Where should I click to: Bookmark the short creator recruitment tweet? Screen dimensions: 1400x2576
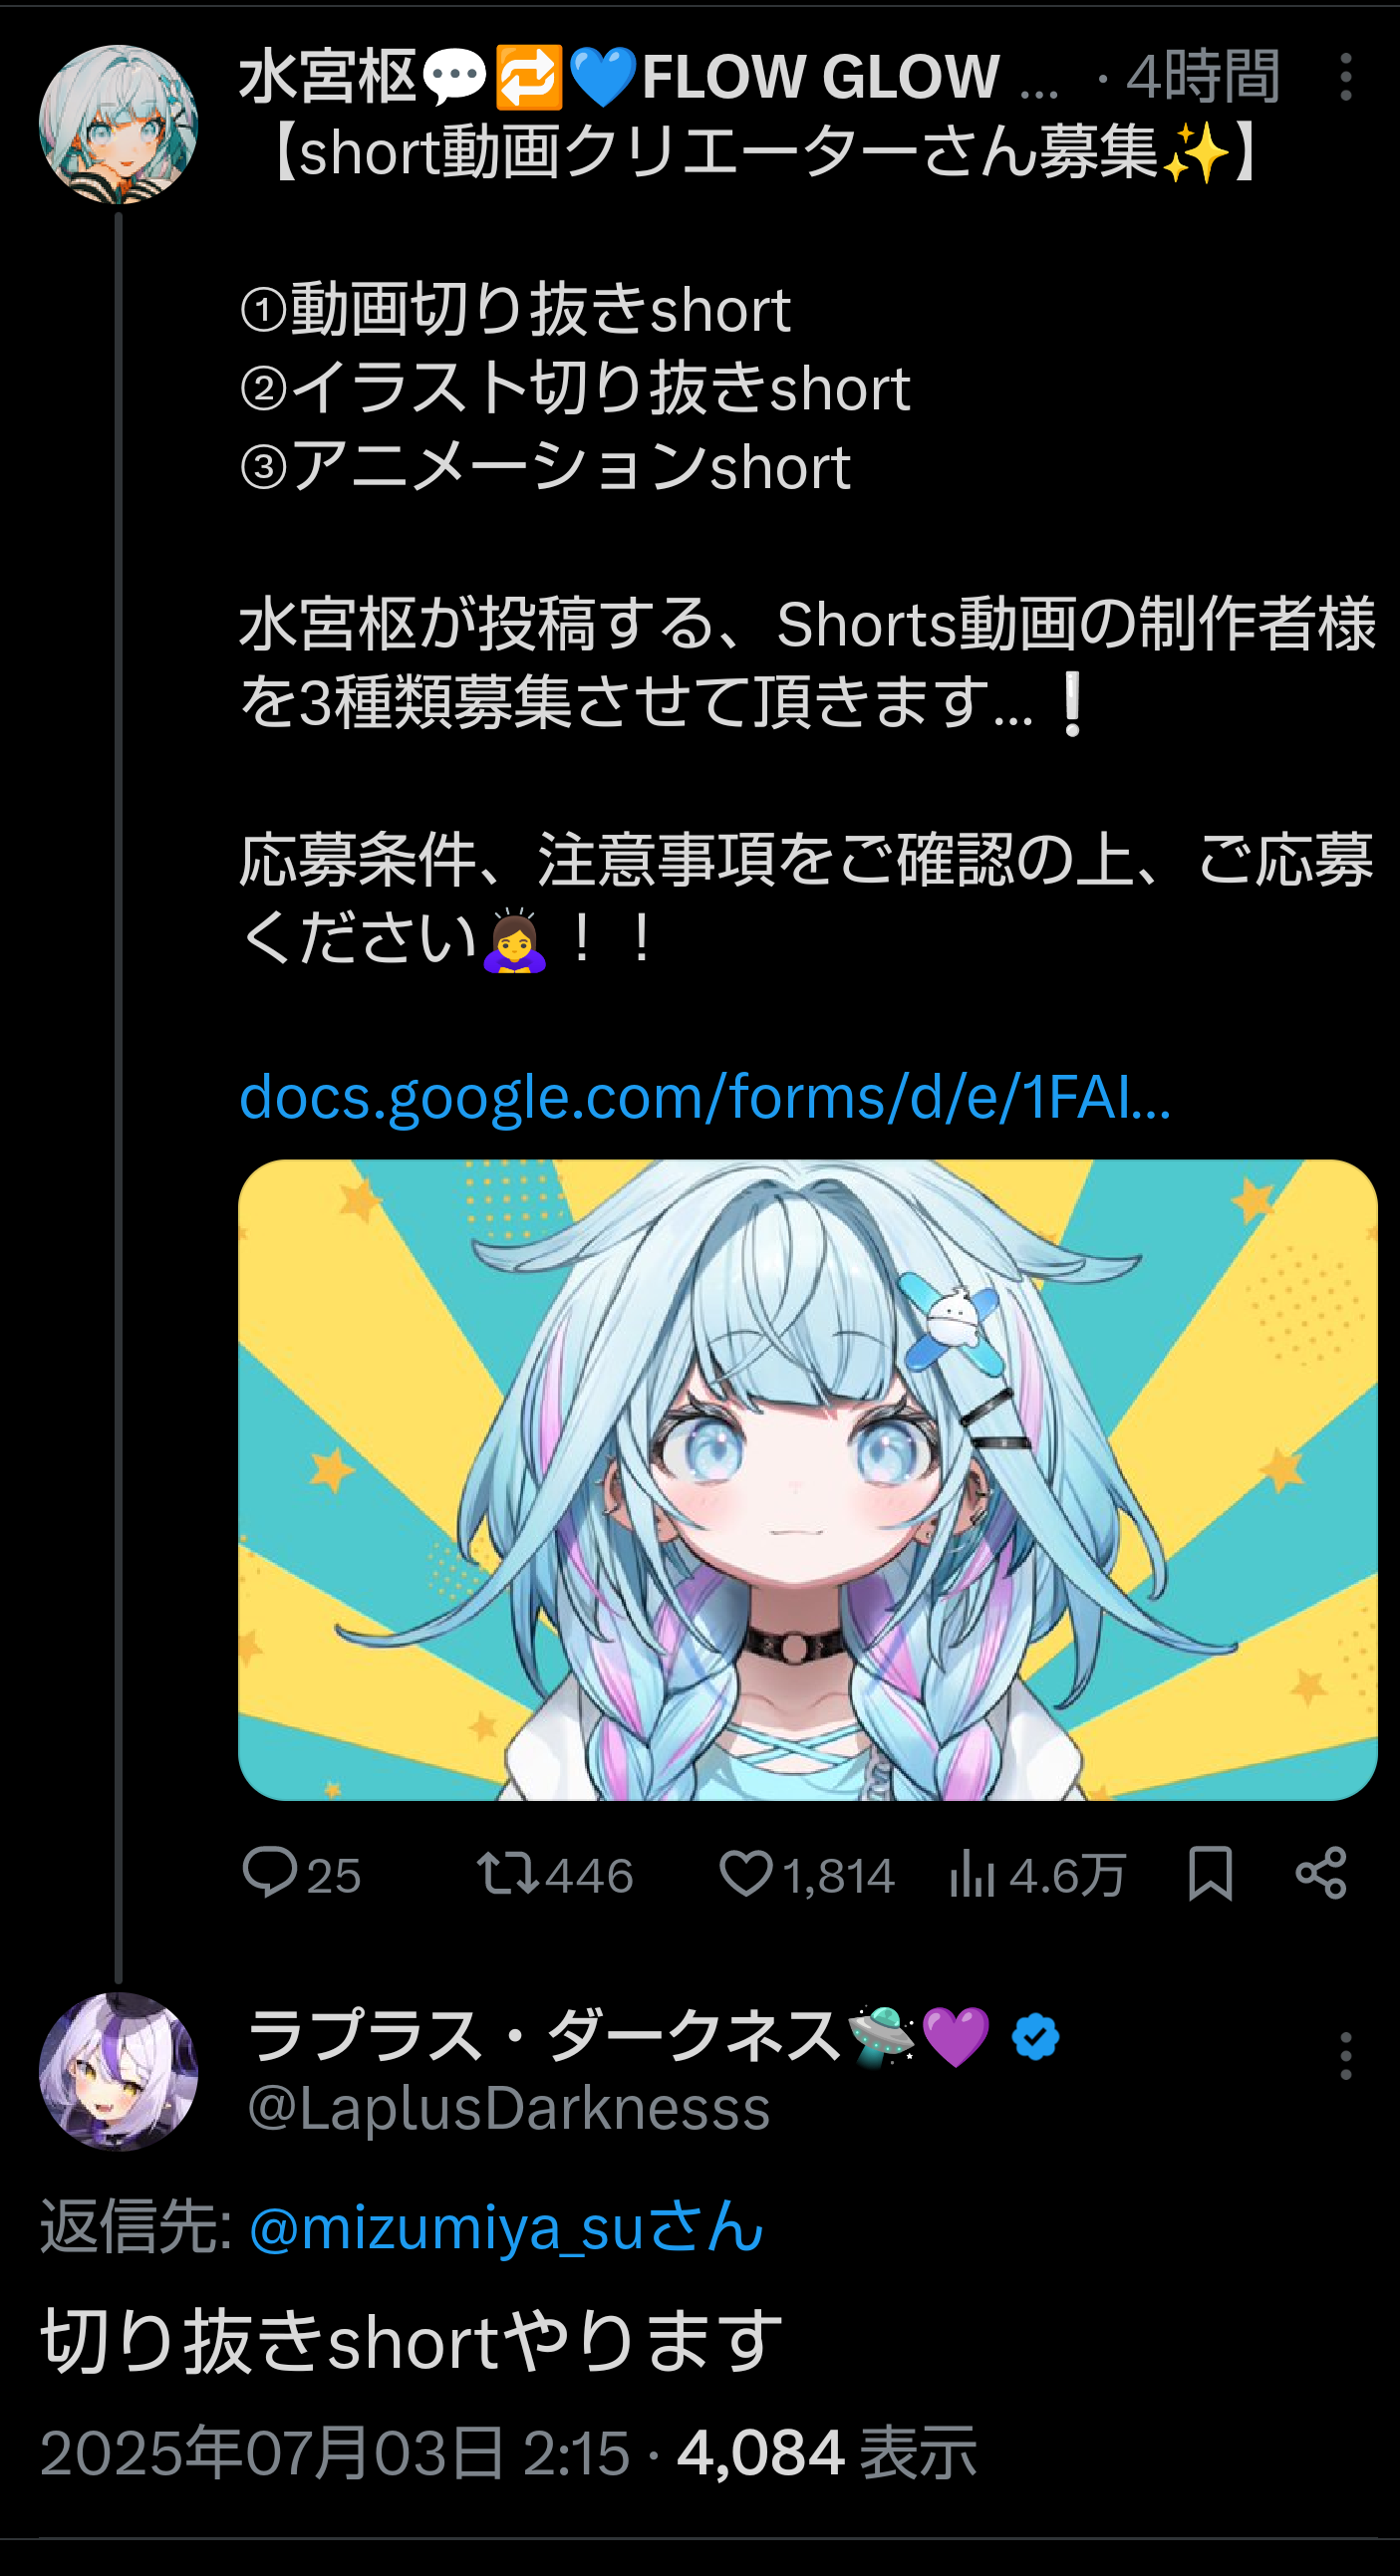(x=1210, y=1873)
